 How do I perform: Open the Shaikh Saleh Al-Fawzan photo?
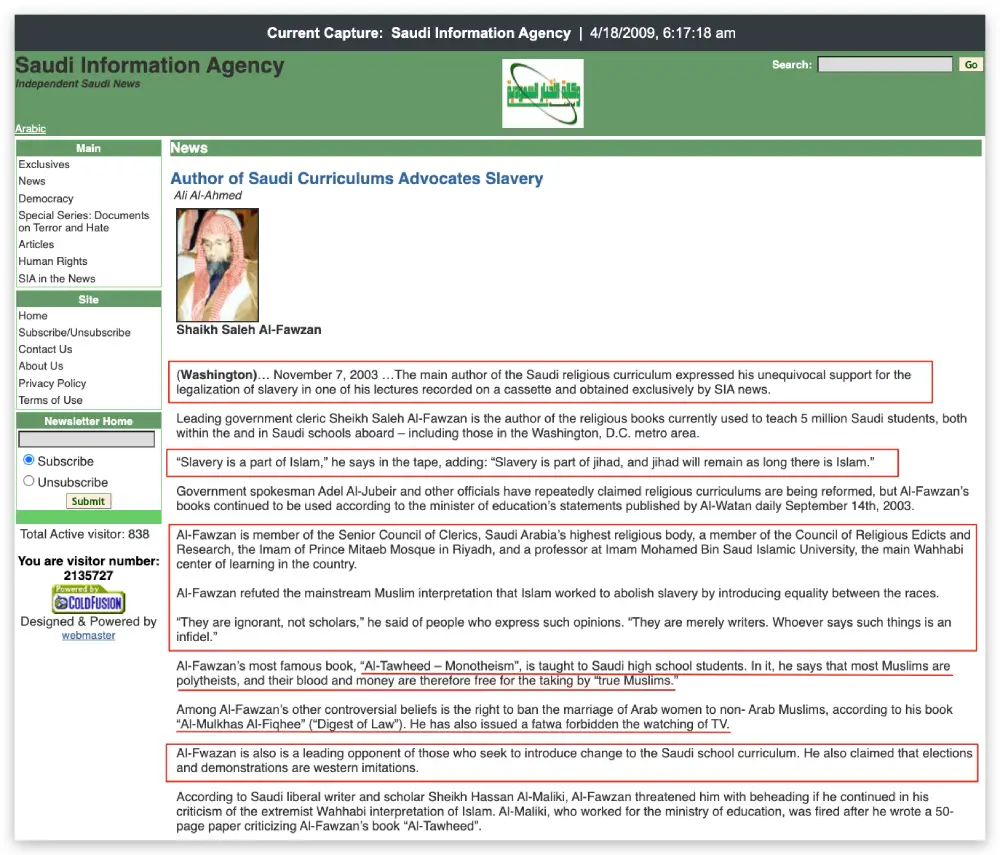(x=217, y=264)
